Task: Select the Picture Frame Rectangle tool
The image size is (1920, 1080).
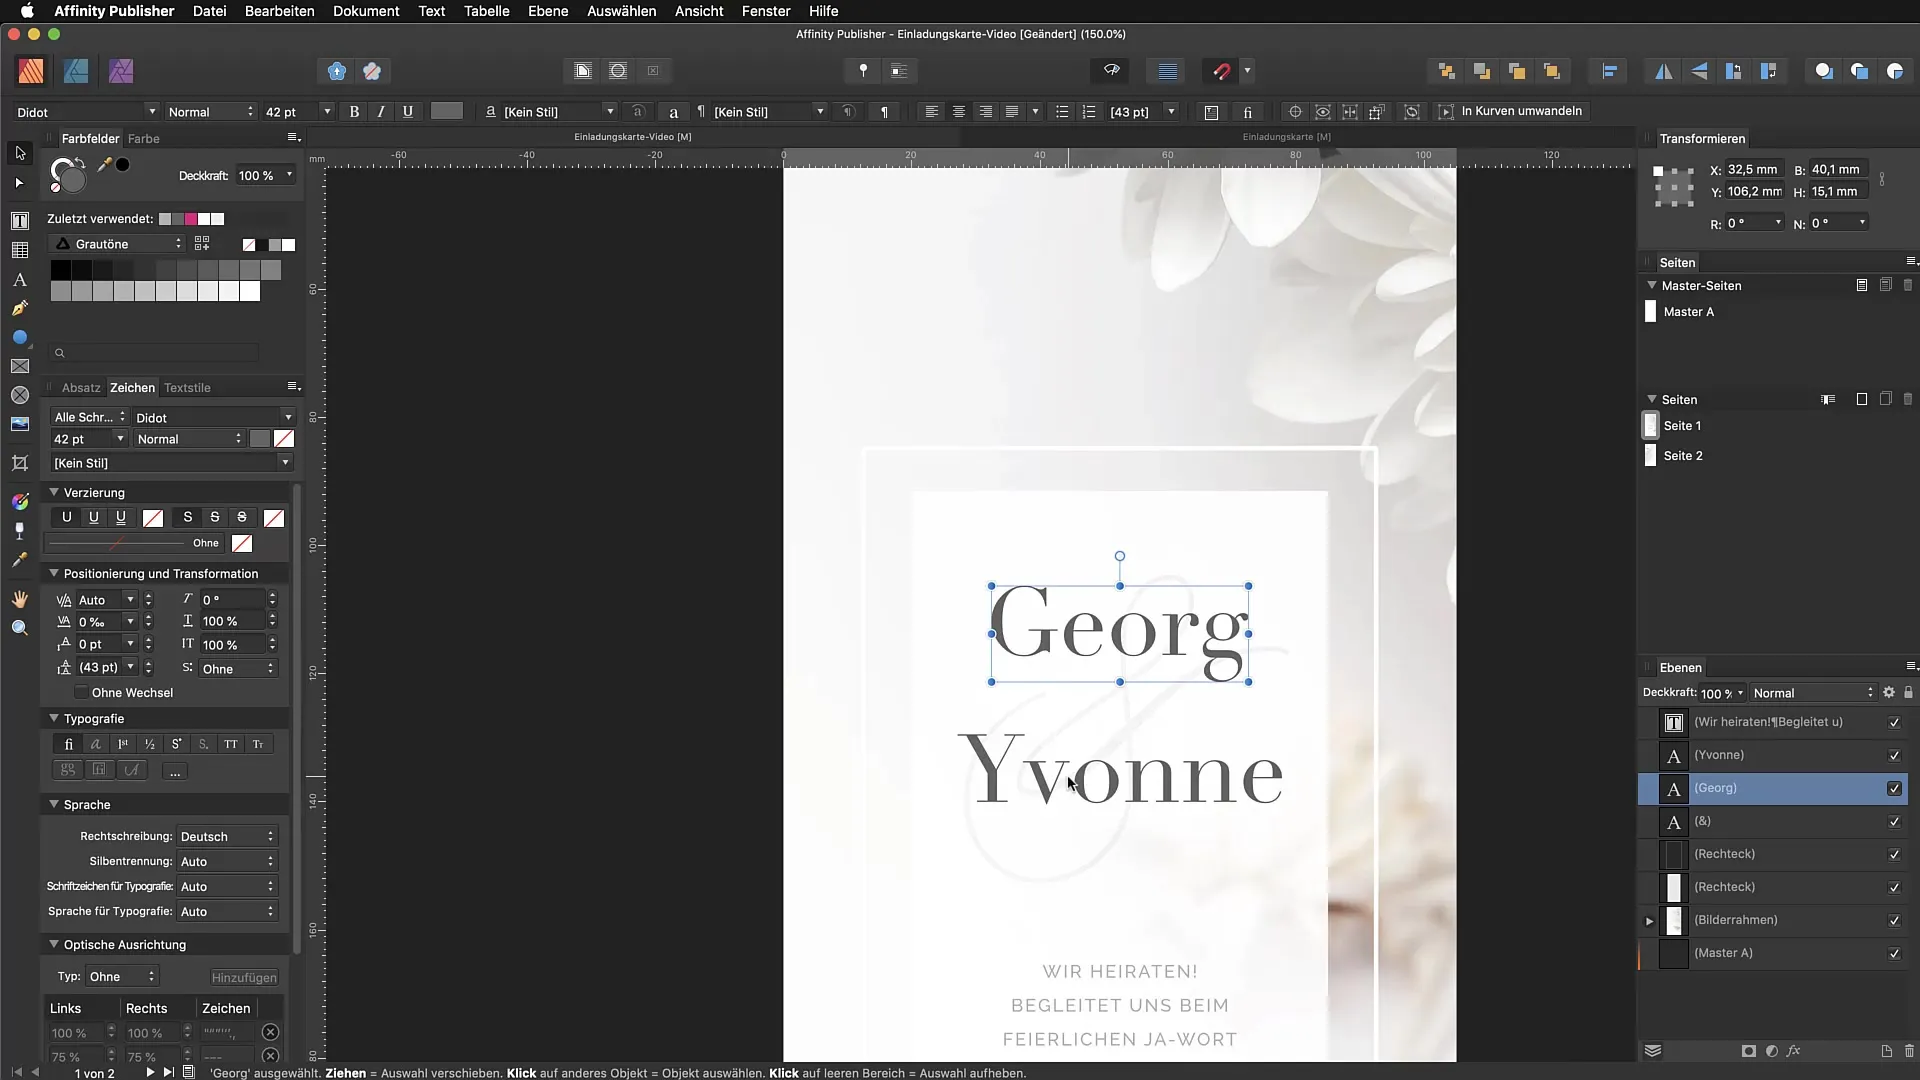Action: coord(20,367)
